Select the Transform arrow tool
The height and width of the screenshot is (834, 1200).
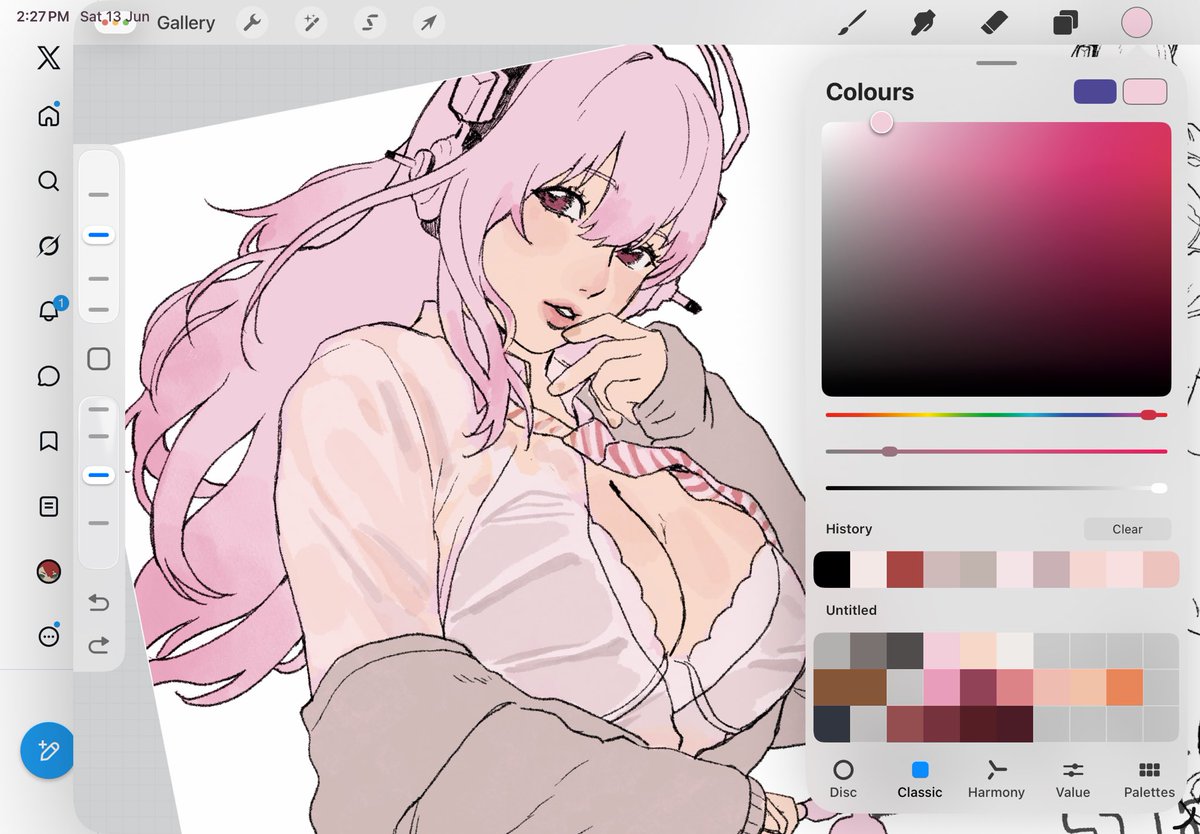[x=428, y=23]
